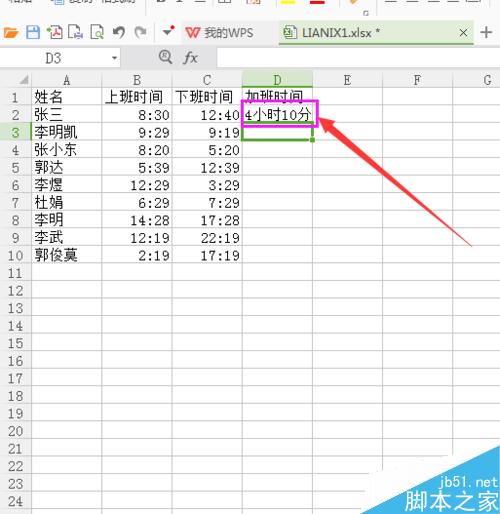The height and width of the screenshot is (514, 500).
Task: Select row 1 header
Action: [x=15, y=97]
